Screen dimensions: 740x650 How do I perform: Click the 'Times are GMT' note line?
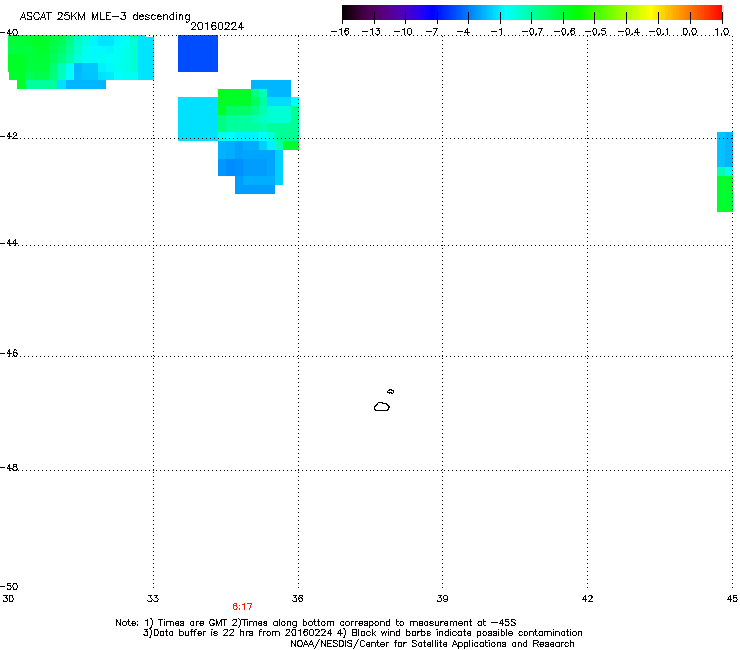[316, 623]
